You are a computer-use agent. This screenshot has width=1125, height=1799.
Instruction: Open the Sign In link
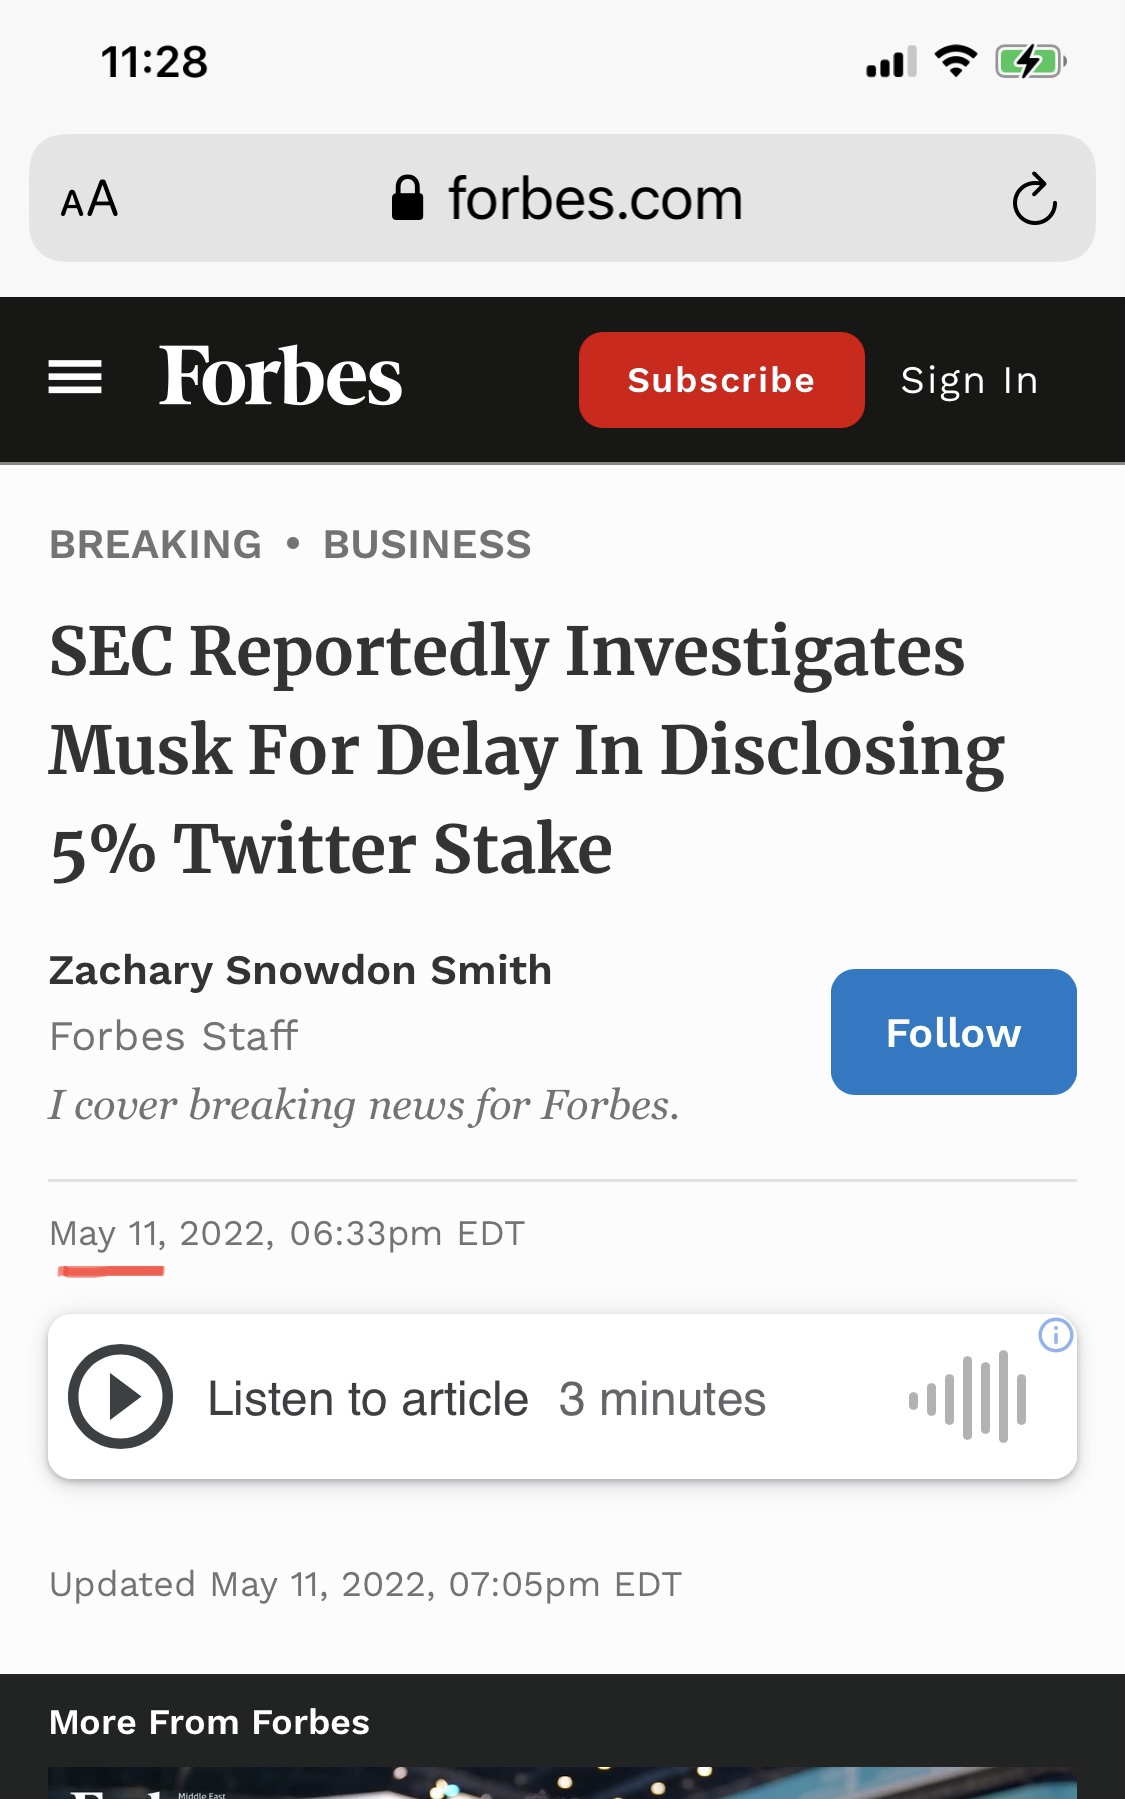point(969,380)
